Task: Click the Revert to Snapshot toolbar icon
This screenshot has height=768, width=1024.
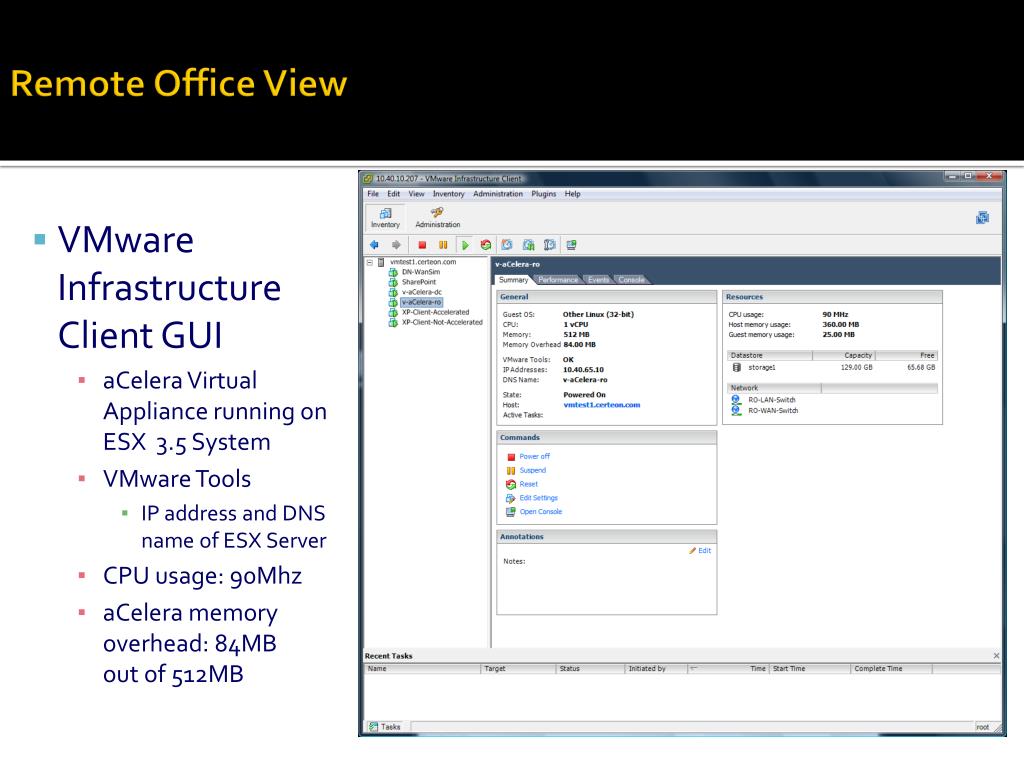Action: pos(528,245)
